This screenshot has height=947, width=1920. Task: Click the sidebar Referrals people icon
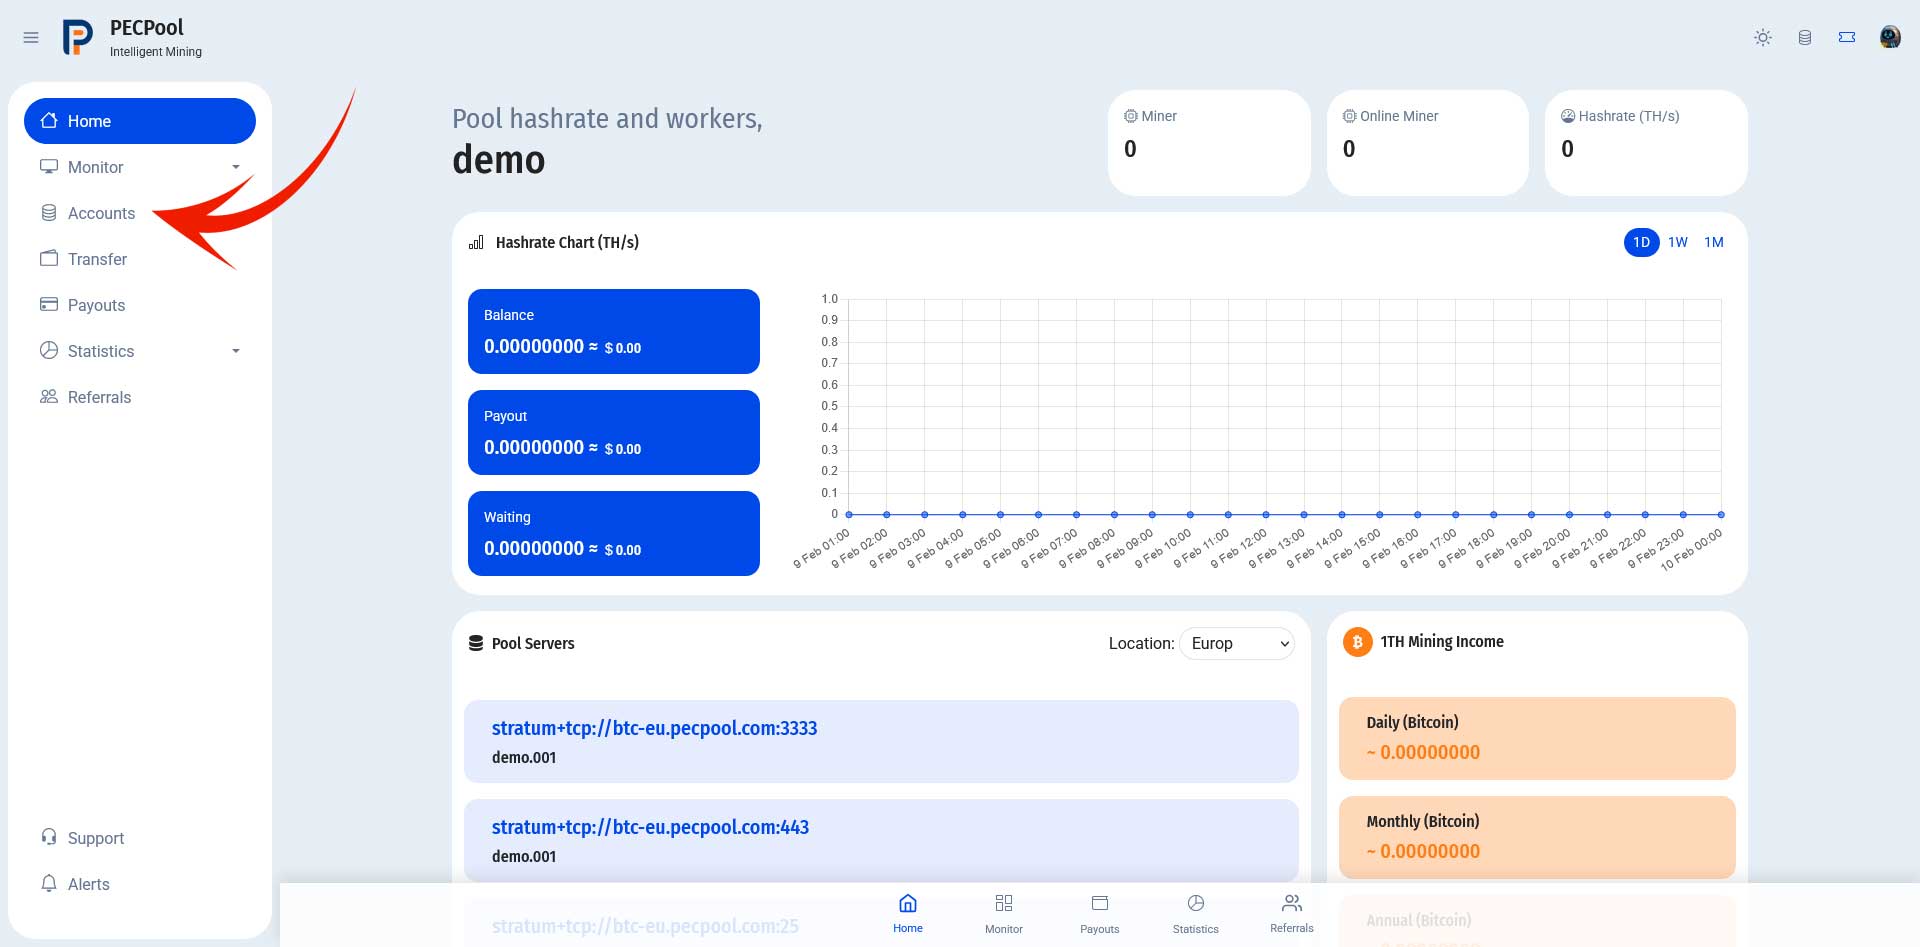[49, 396]
